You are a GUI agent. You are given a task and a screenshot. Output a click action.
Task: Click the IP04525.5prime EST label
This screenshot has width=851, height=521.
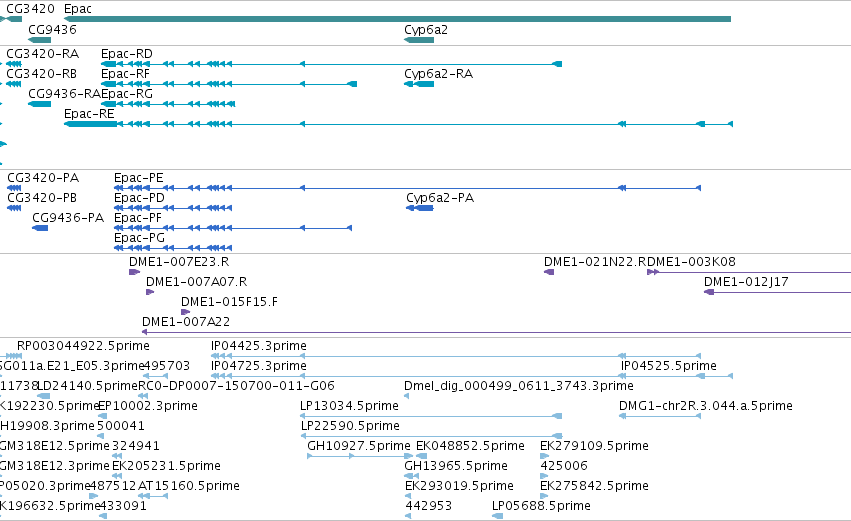tap(669, 366)
